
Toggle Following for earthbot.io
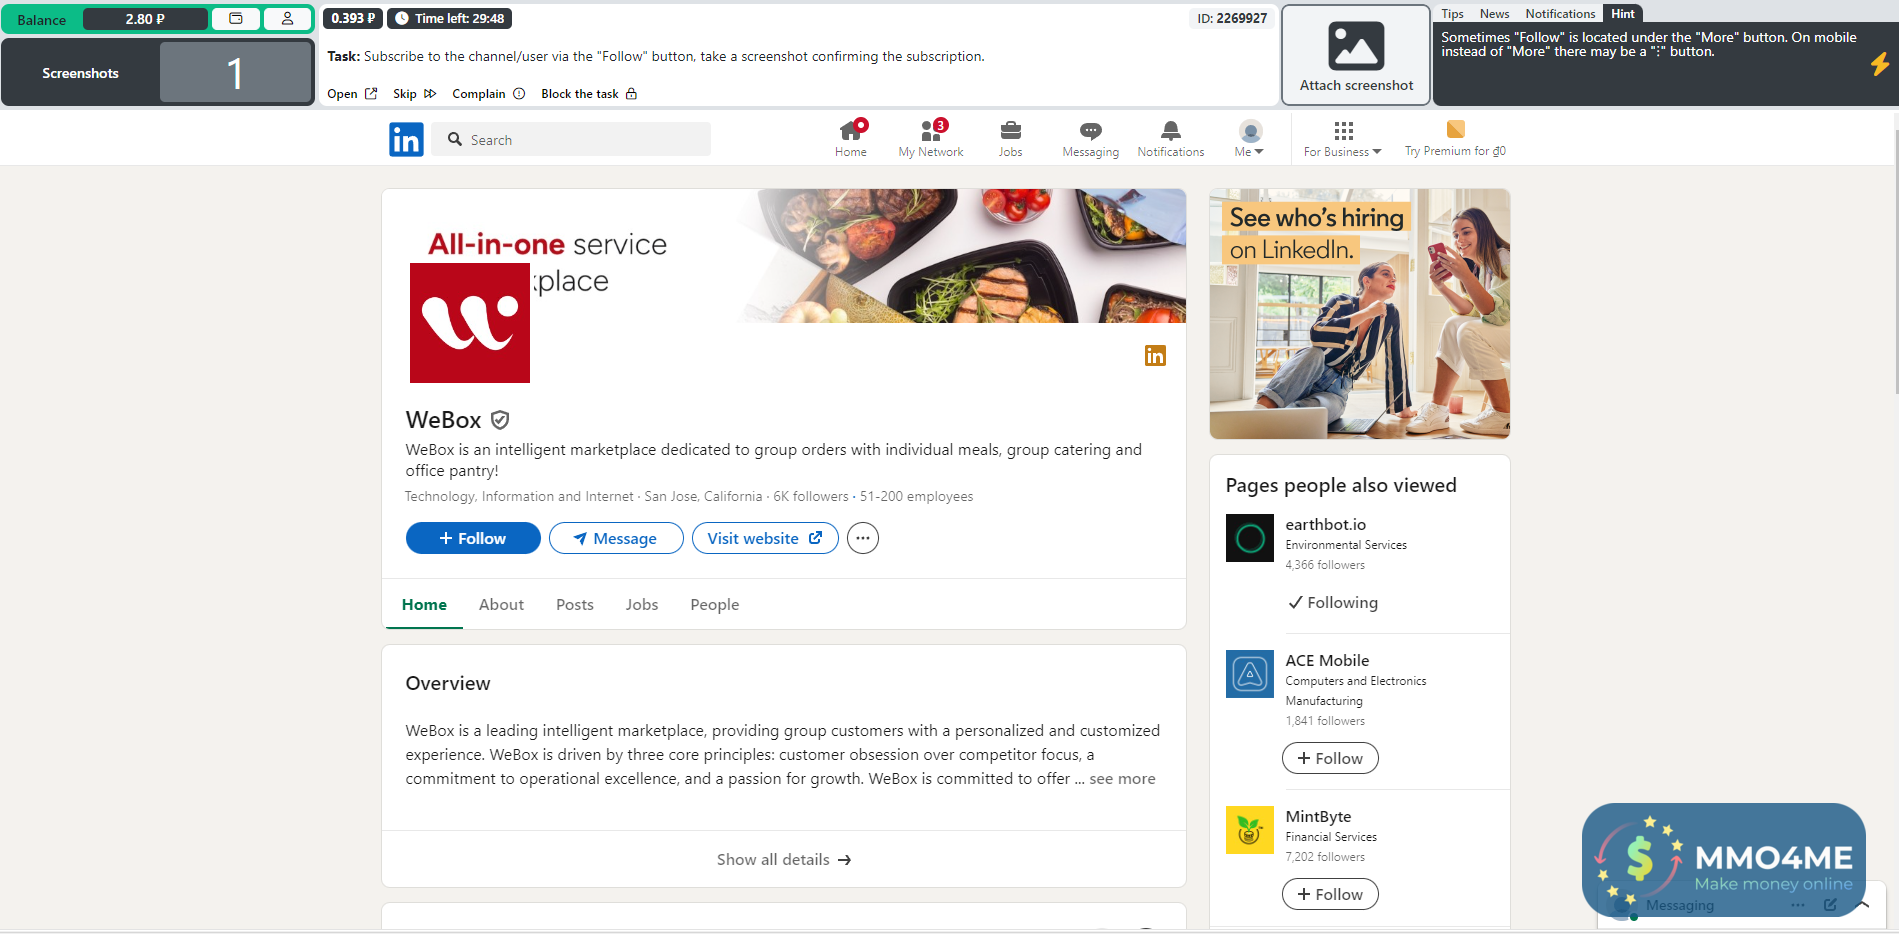click(x=1333, y=603)
